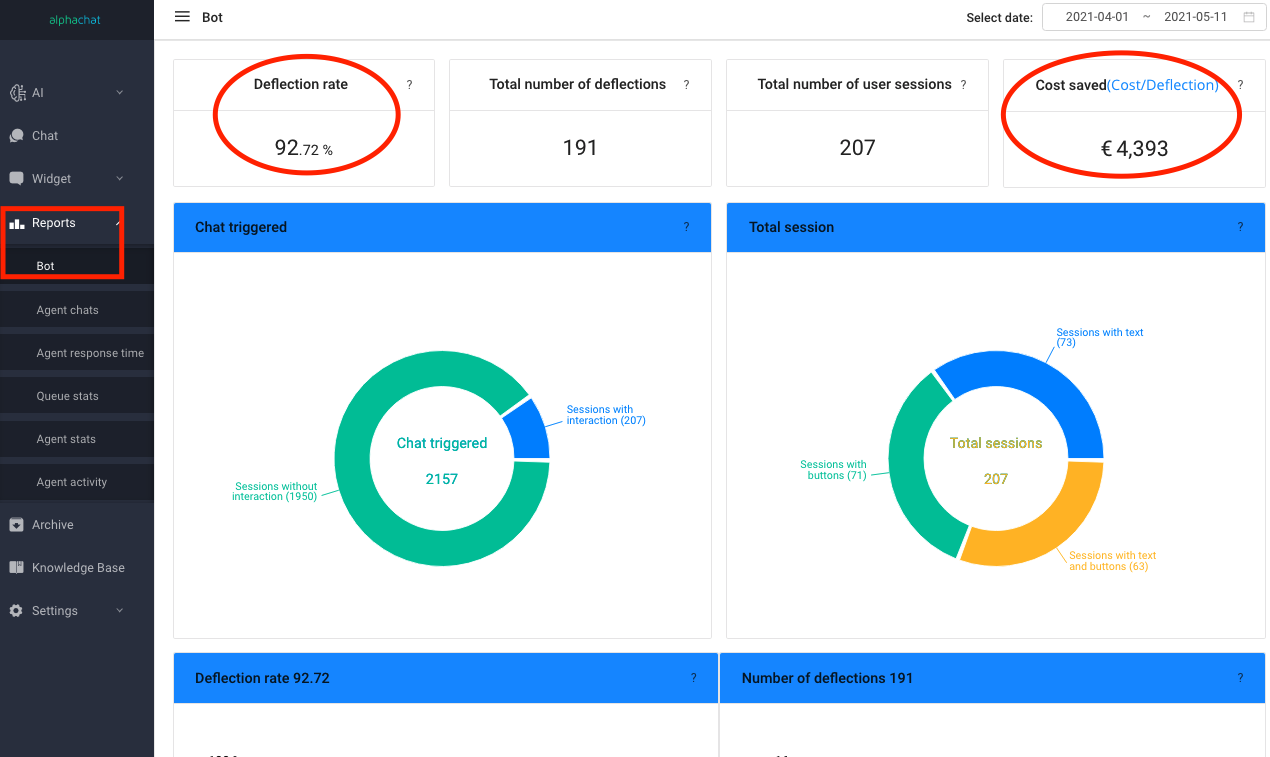Expand the Settings menu chevron
The height and width of the screenshot is (757, 1270).
pyautogui.click(x=120, y=611)
